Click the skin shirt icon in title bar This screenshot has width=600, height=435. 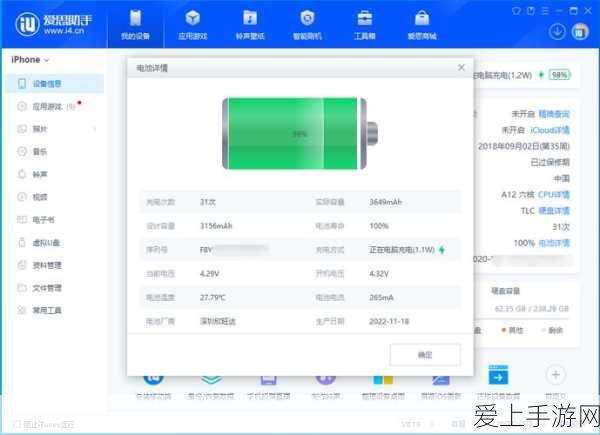[x=516, y=11]
